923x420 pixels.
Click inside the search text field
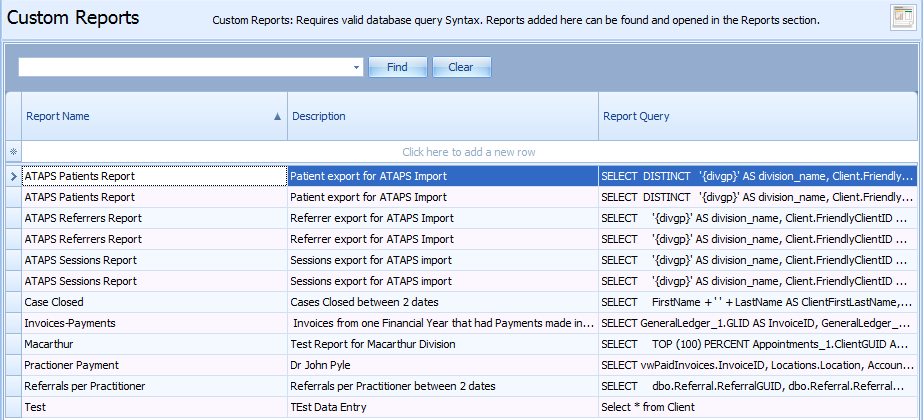[185, 68]
